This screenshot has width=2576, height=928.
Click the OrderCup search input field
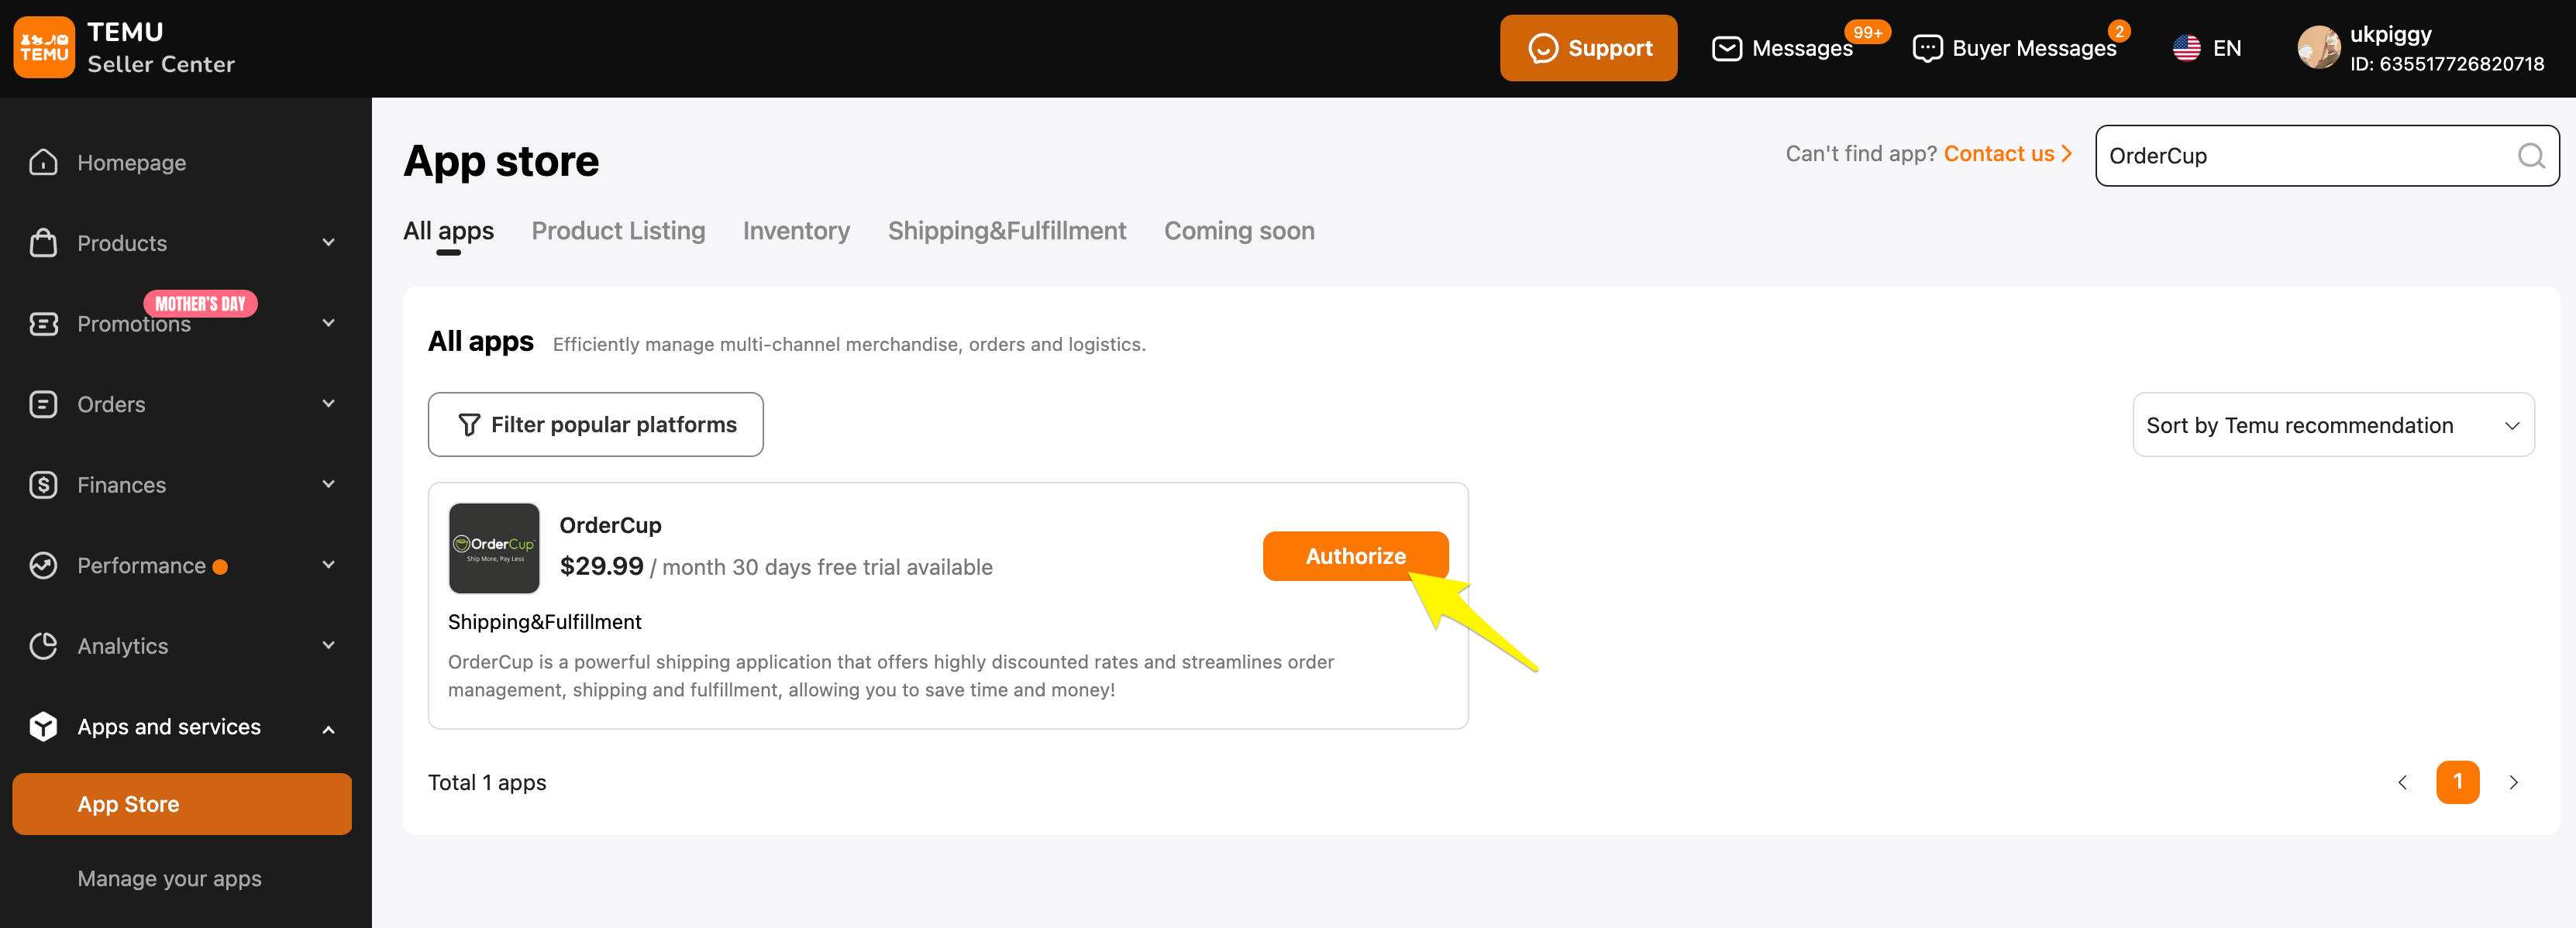[x=2300, y=156]
